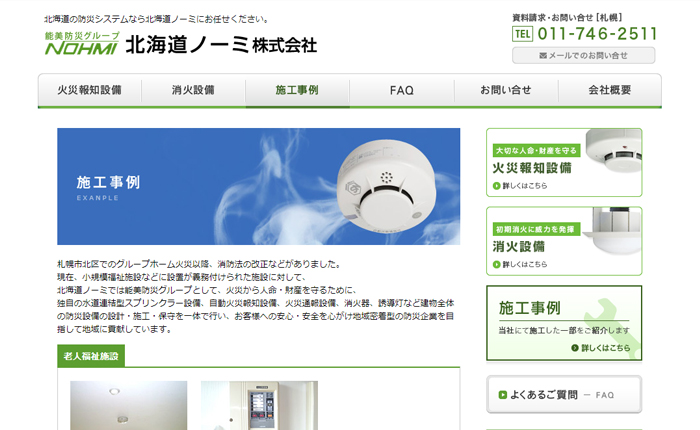
Task: Select the 施工事例 navigation tab
Action: pyautogui.click(x=297, y=90)
